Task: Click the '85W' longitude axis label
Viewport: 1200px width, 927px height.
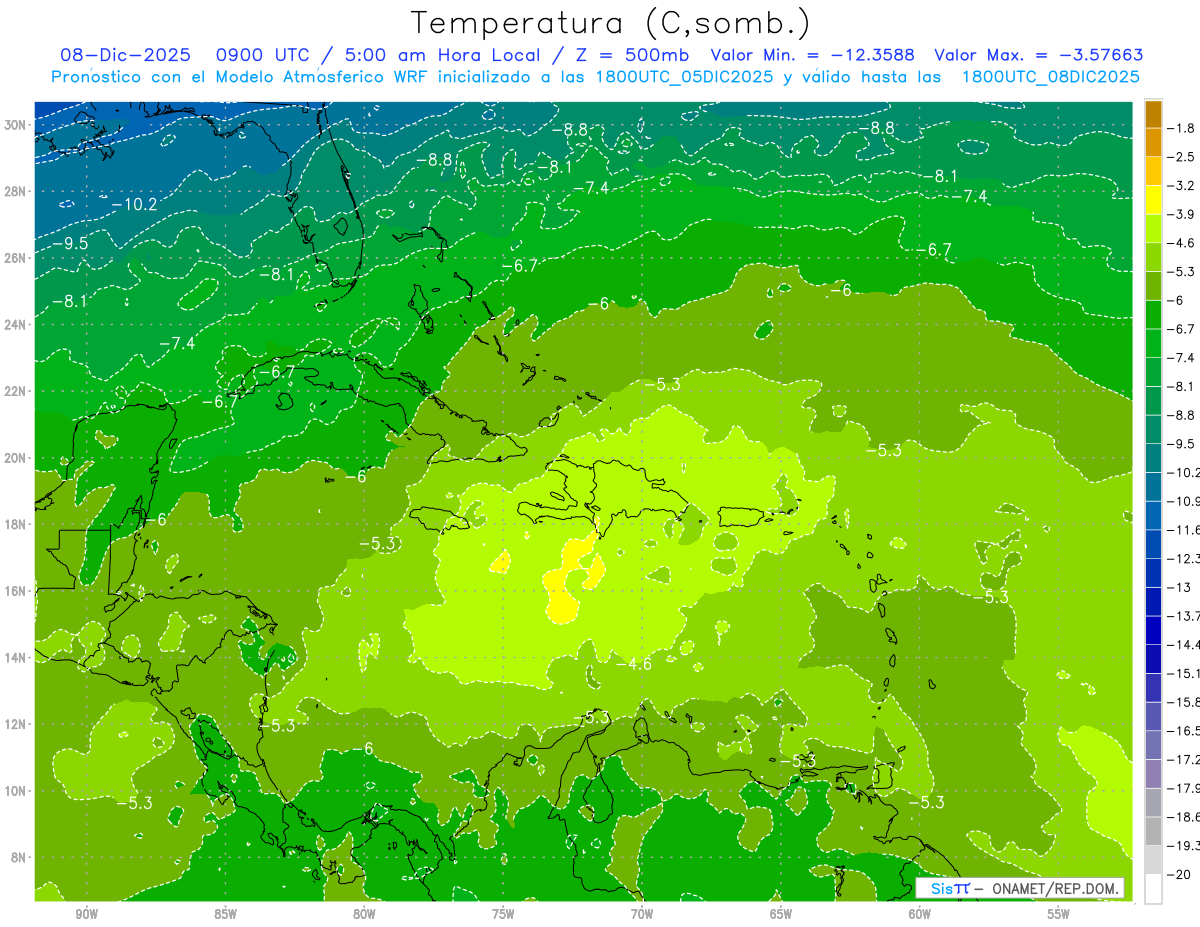Action: (x=225, y=914)
